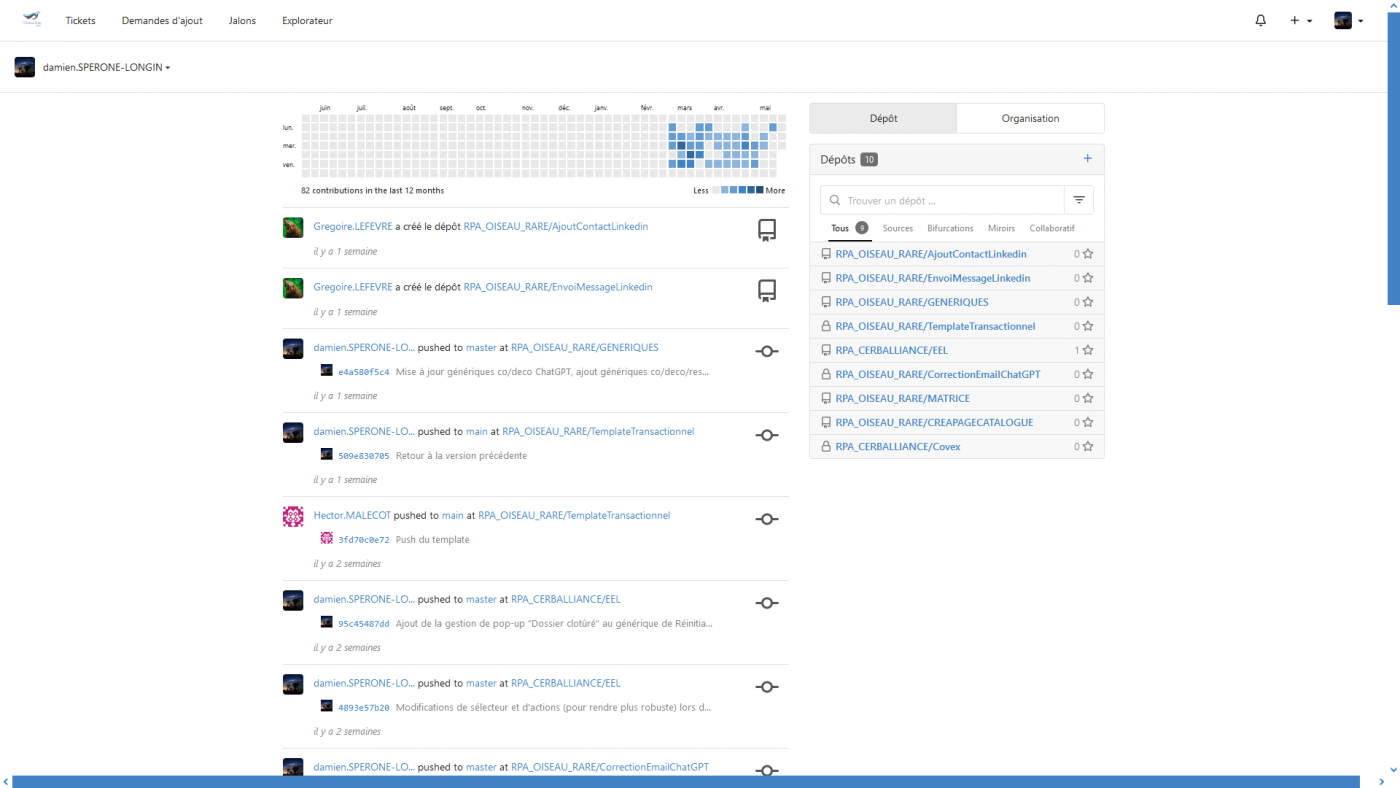
Task: Open the RPA_CERBALLIANCE/Covex repository link
Action: click(x=897, y=447)
